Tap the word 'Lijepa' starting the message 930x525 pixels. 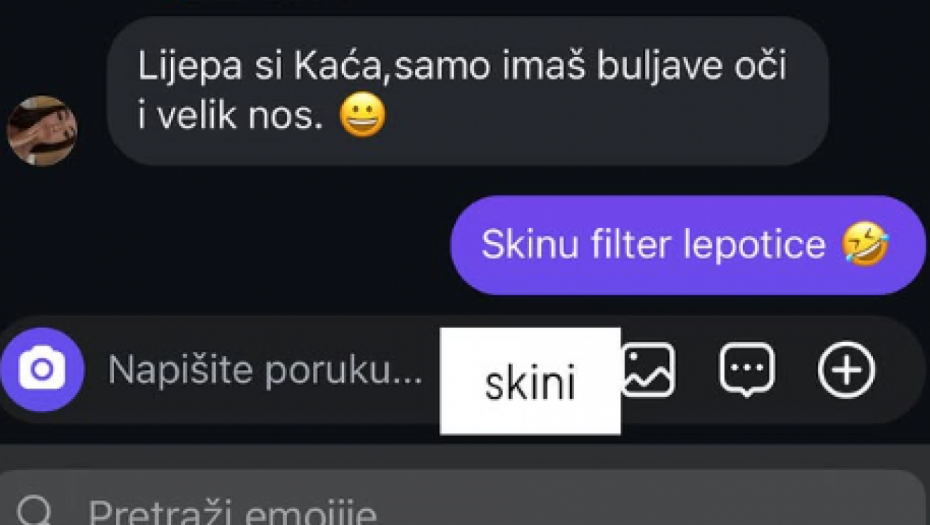(x=190, y=65)
